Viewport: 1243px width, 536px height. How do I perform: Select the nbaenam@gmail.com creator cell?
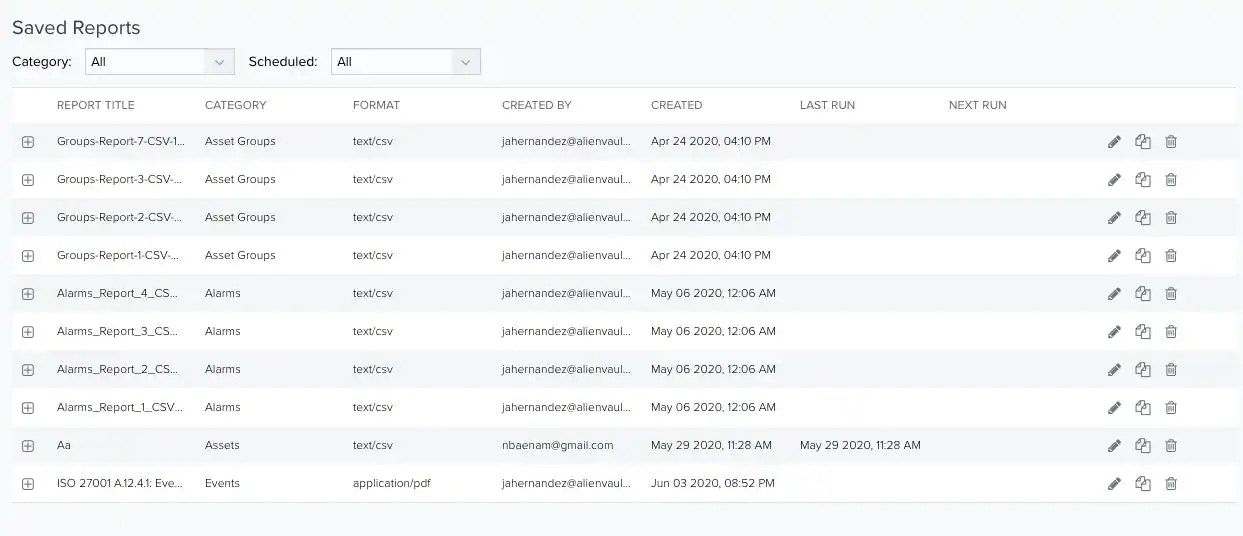pos(558,445)
